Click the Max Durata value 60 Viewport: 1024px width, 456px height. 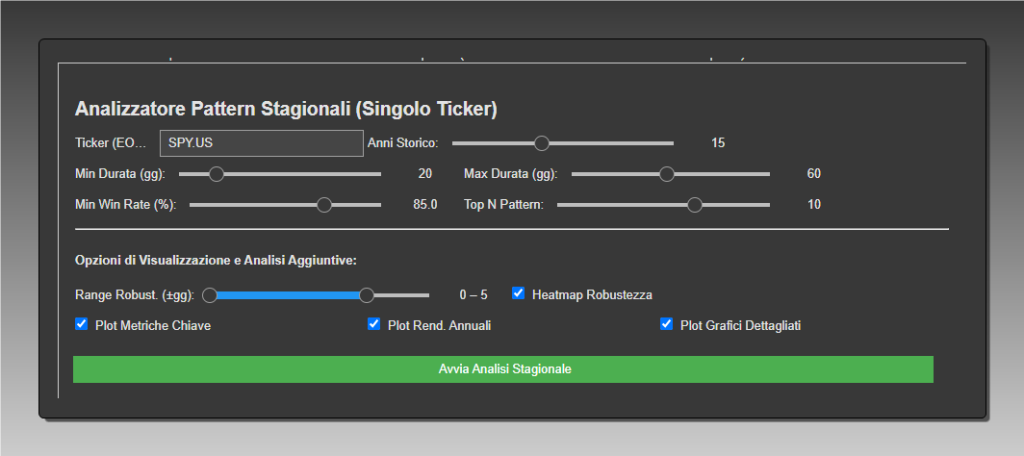point(814,174)
